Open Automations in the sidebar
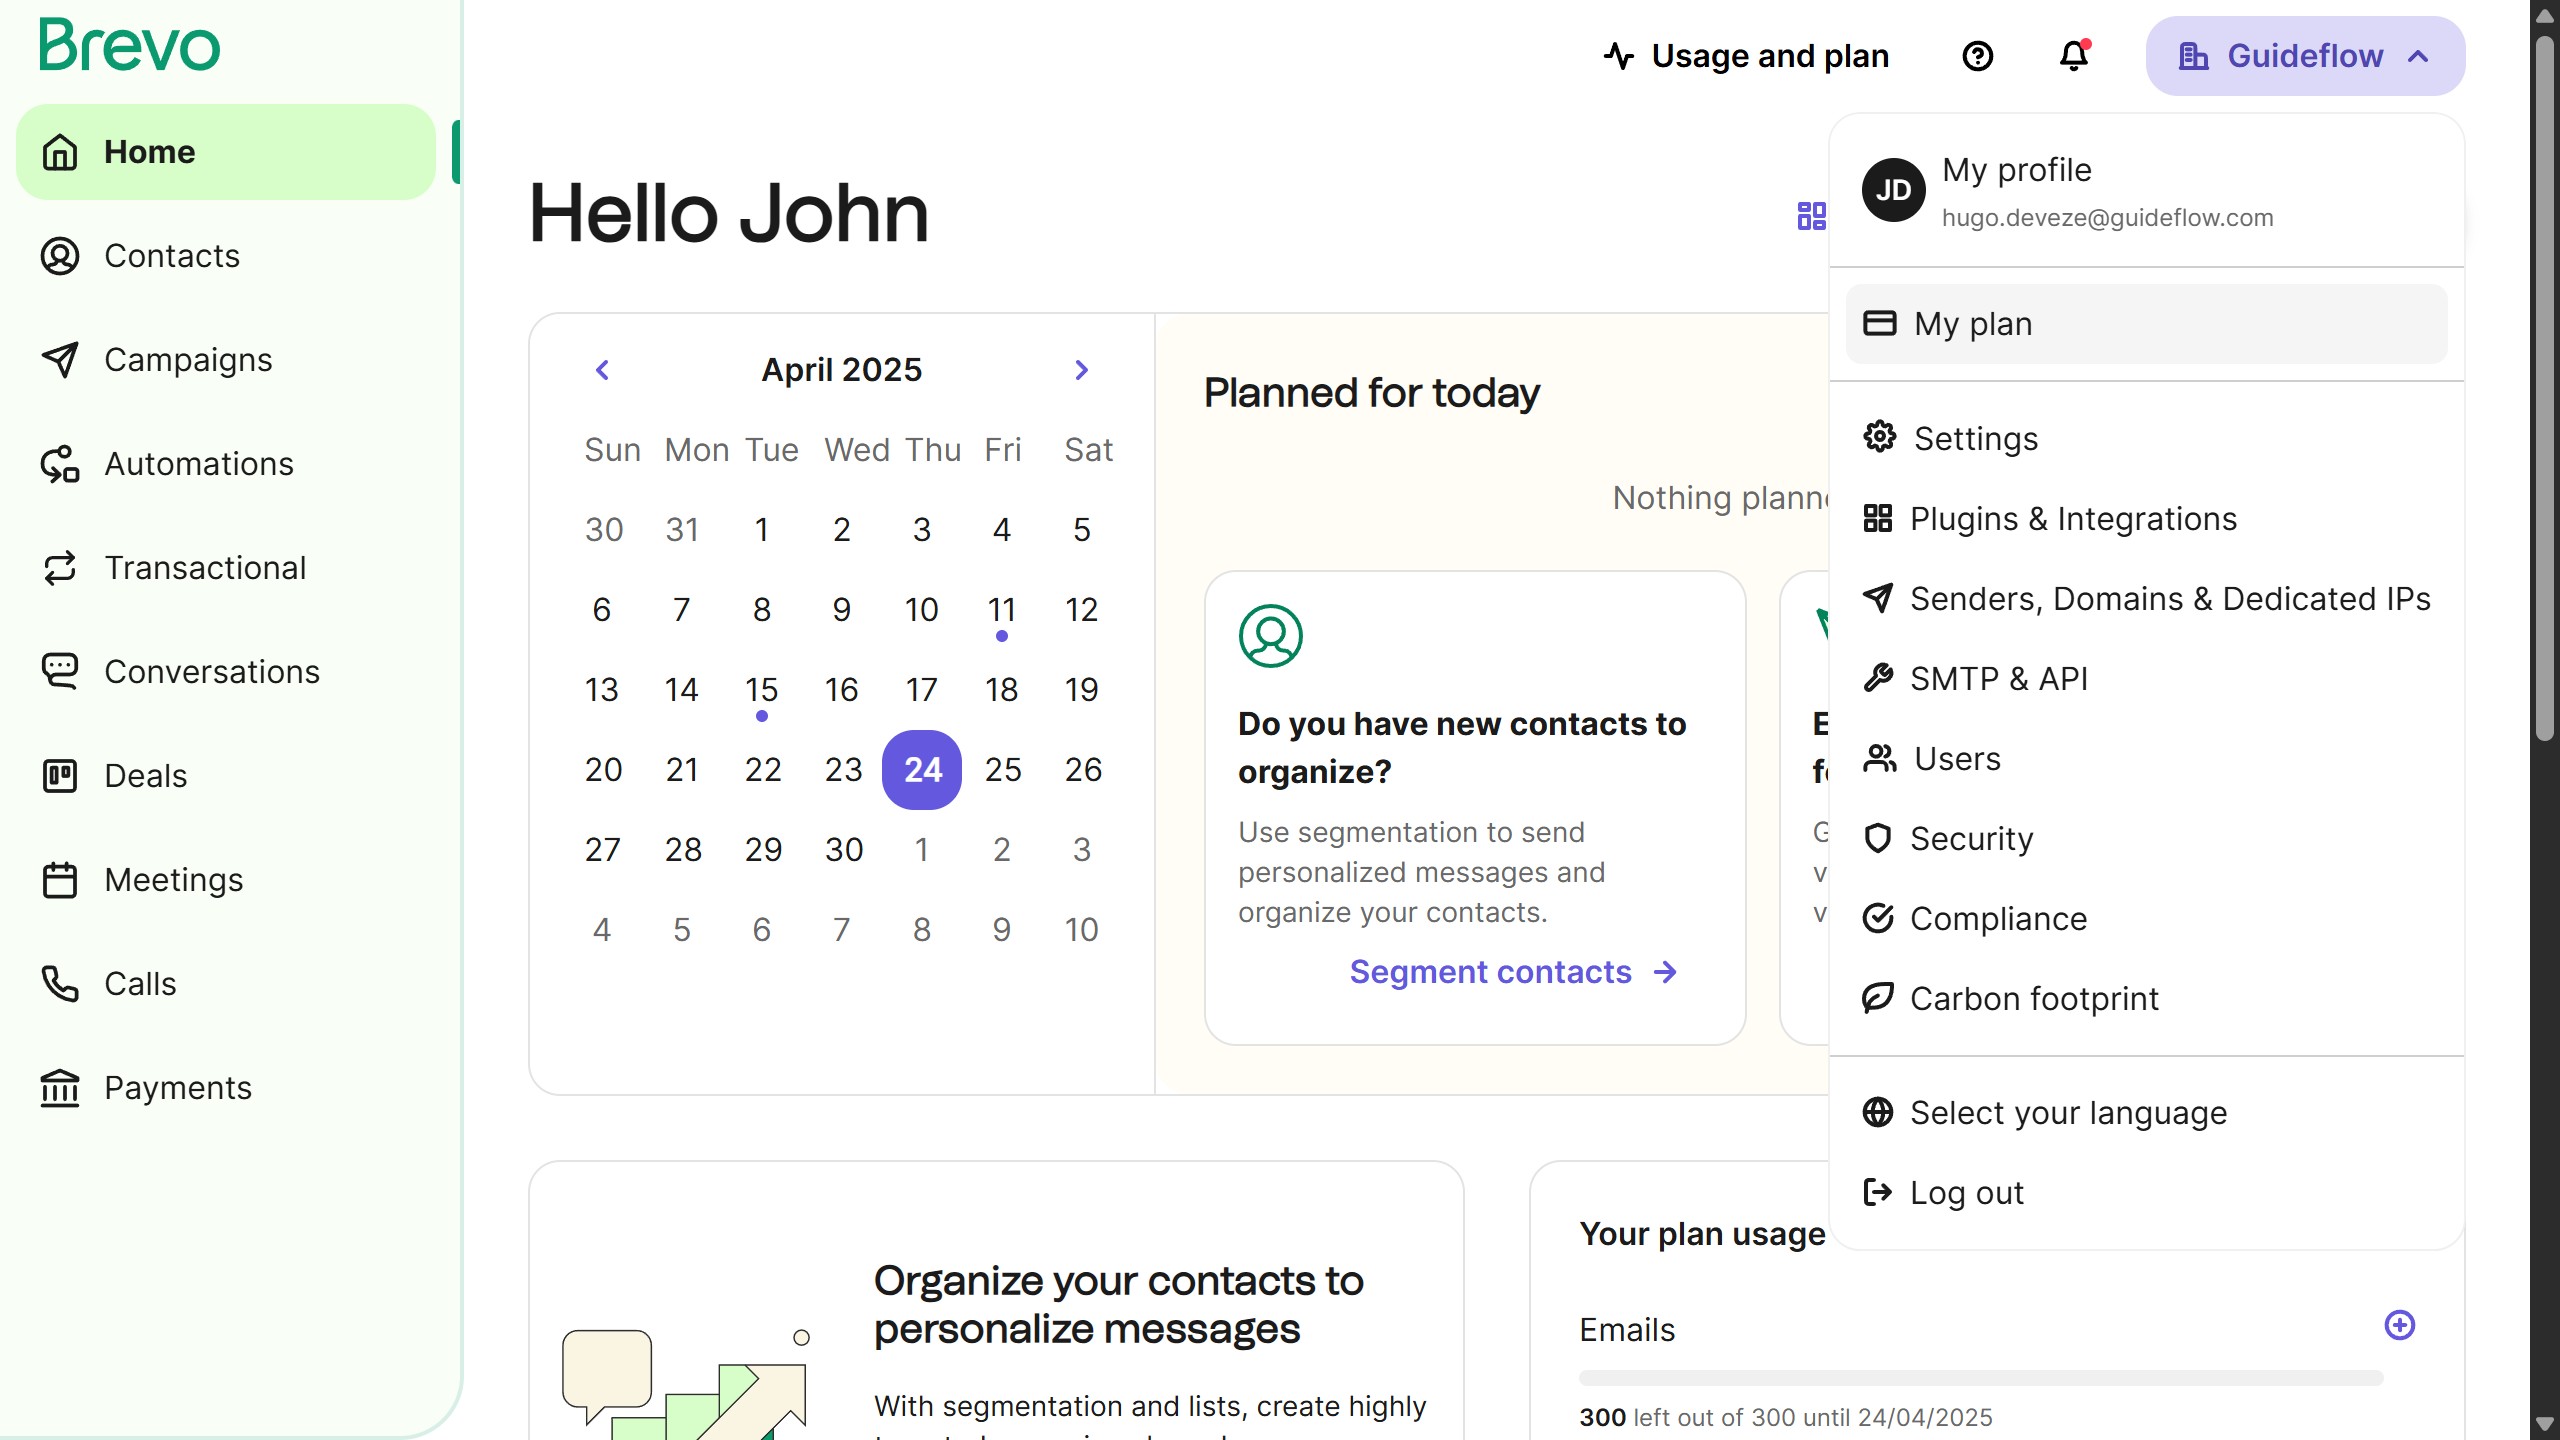 pyautogui.click(x=198, y=464)
